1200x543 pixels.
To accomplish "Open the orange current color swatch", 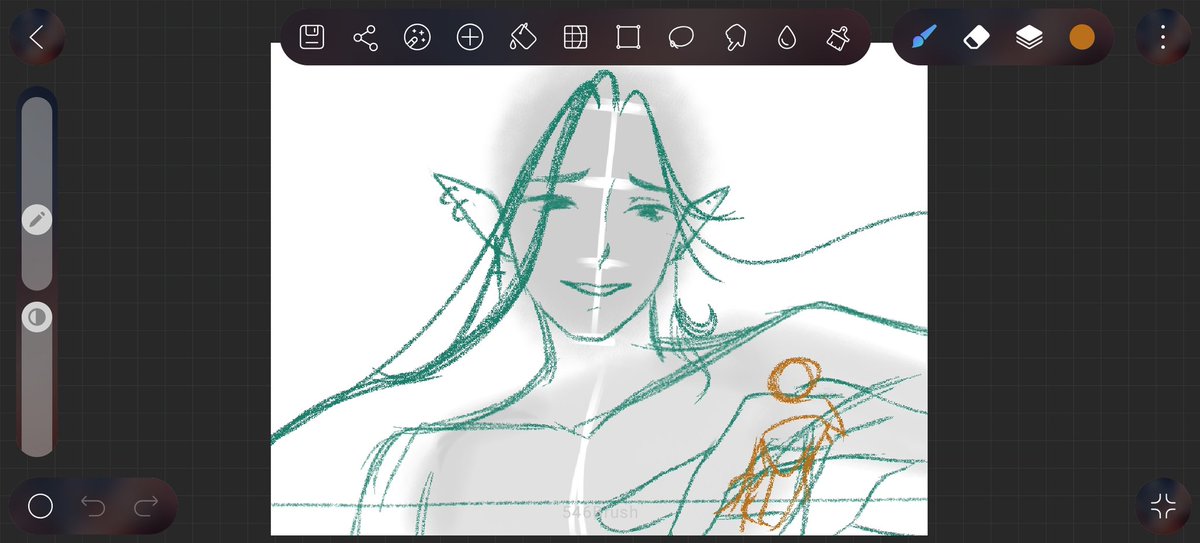I will point(1082,37).
